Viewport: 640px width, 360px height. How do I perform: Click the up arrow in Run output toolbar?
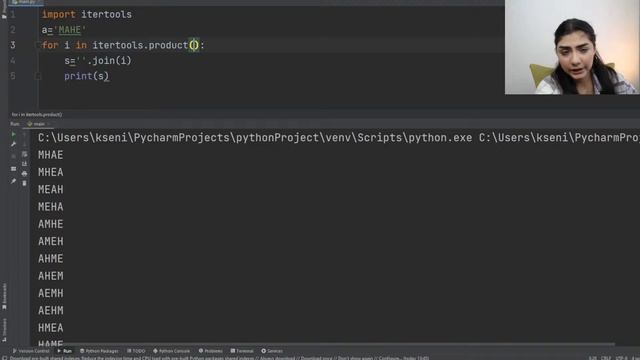[x=24, y=134]
